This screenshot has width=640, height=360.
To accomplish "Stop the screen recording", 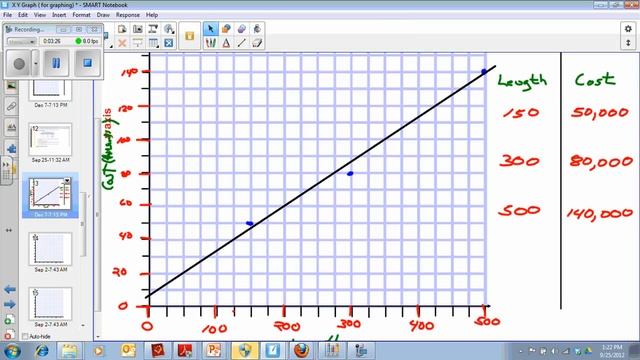I will point(87,63).
